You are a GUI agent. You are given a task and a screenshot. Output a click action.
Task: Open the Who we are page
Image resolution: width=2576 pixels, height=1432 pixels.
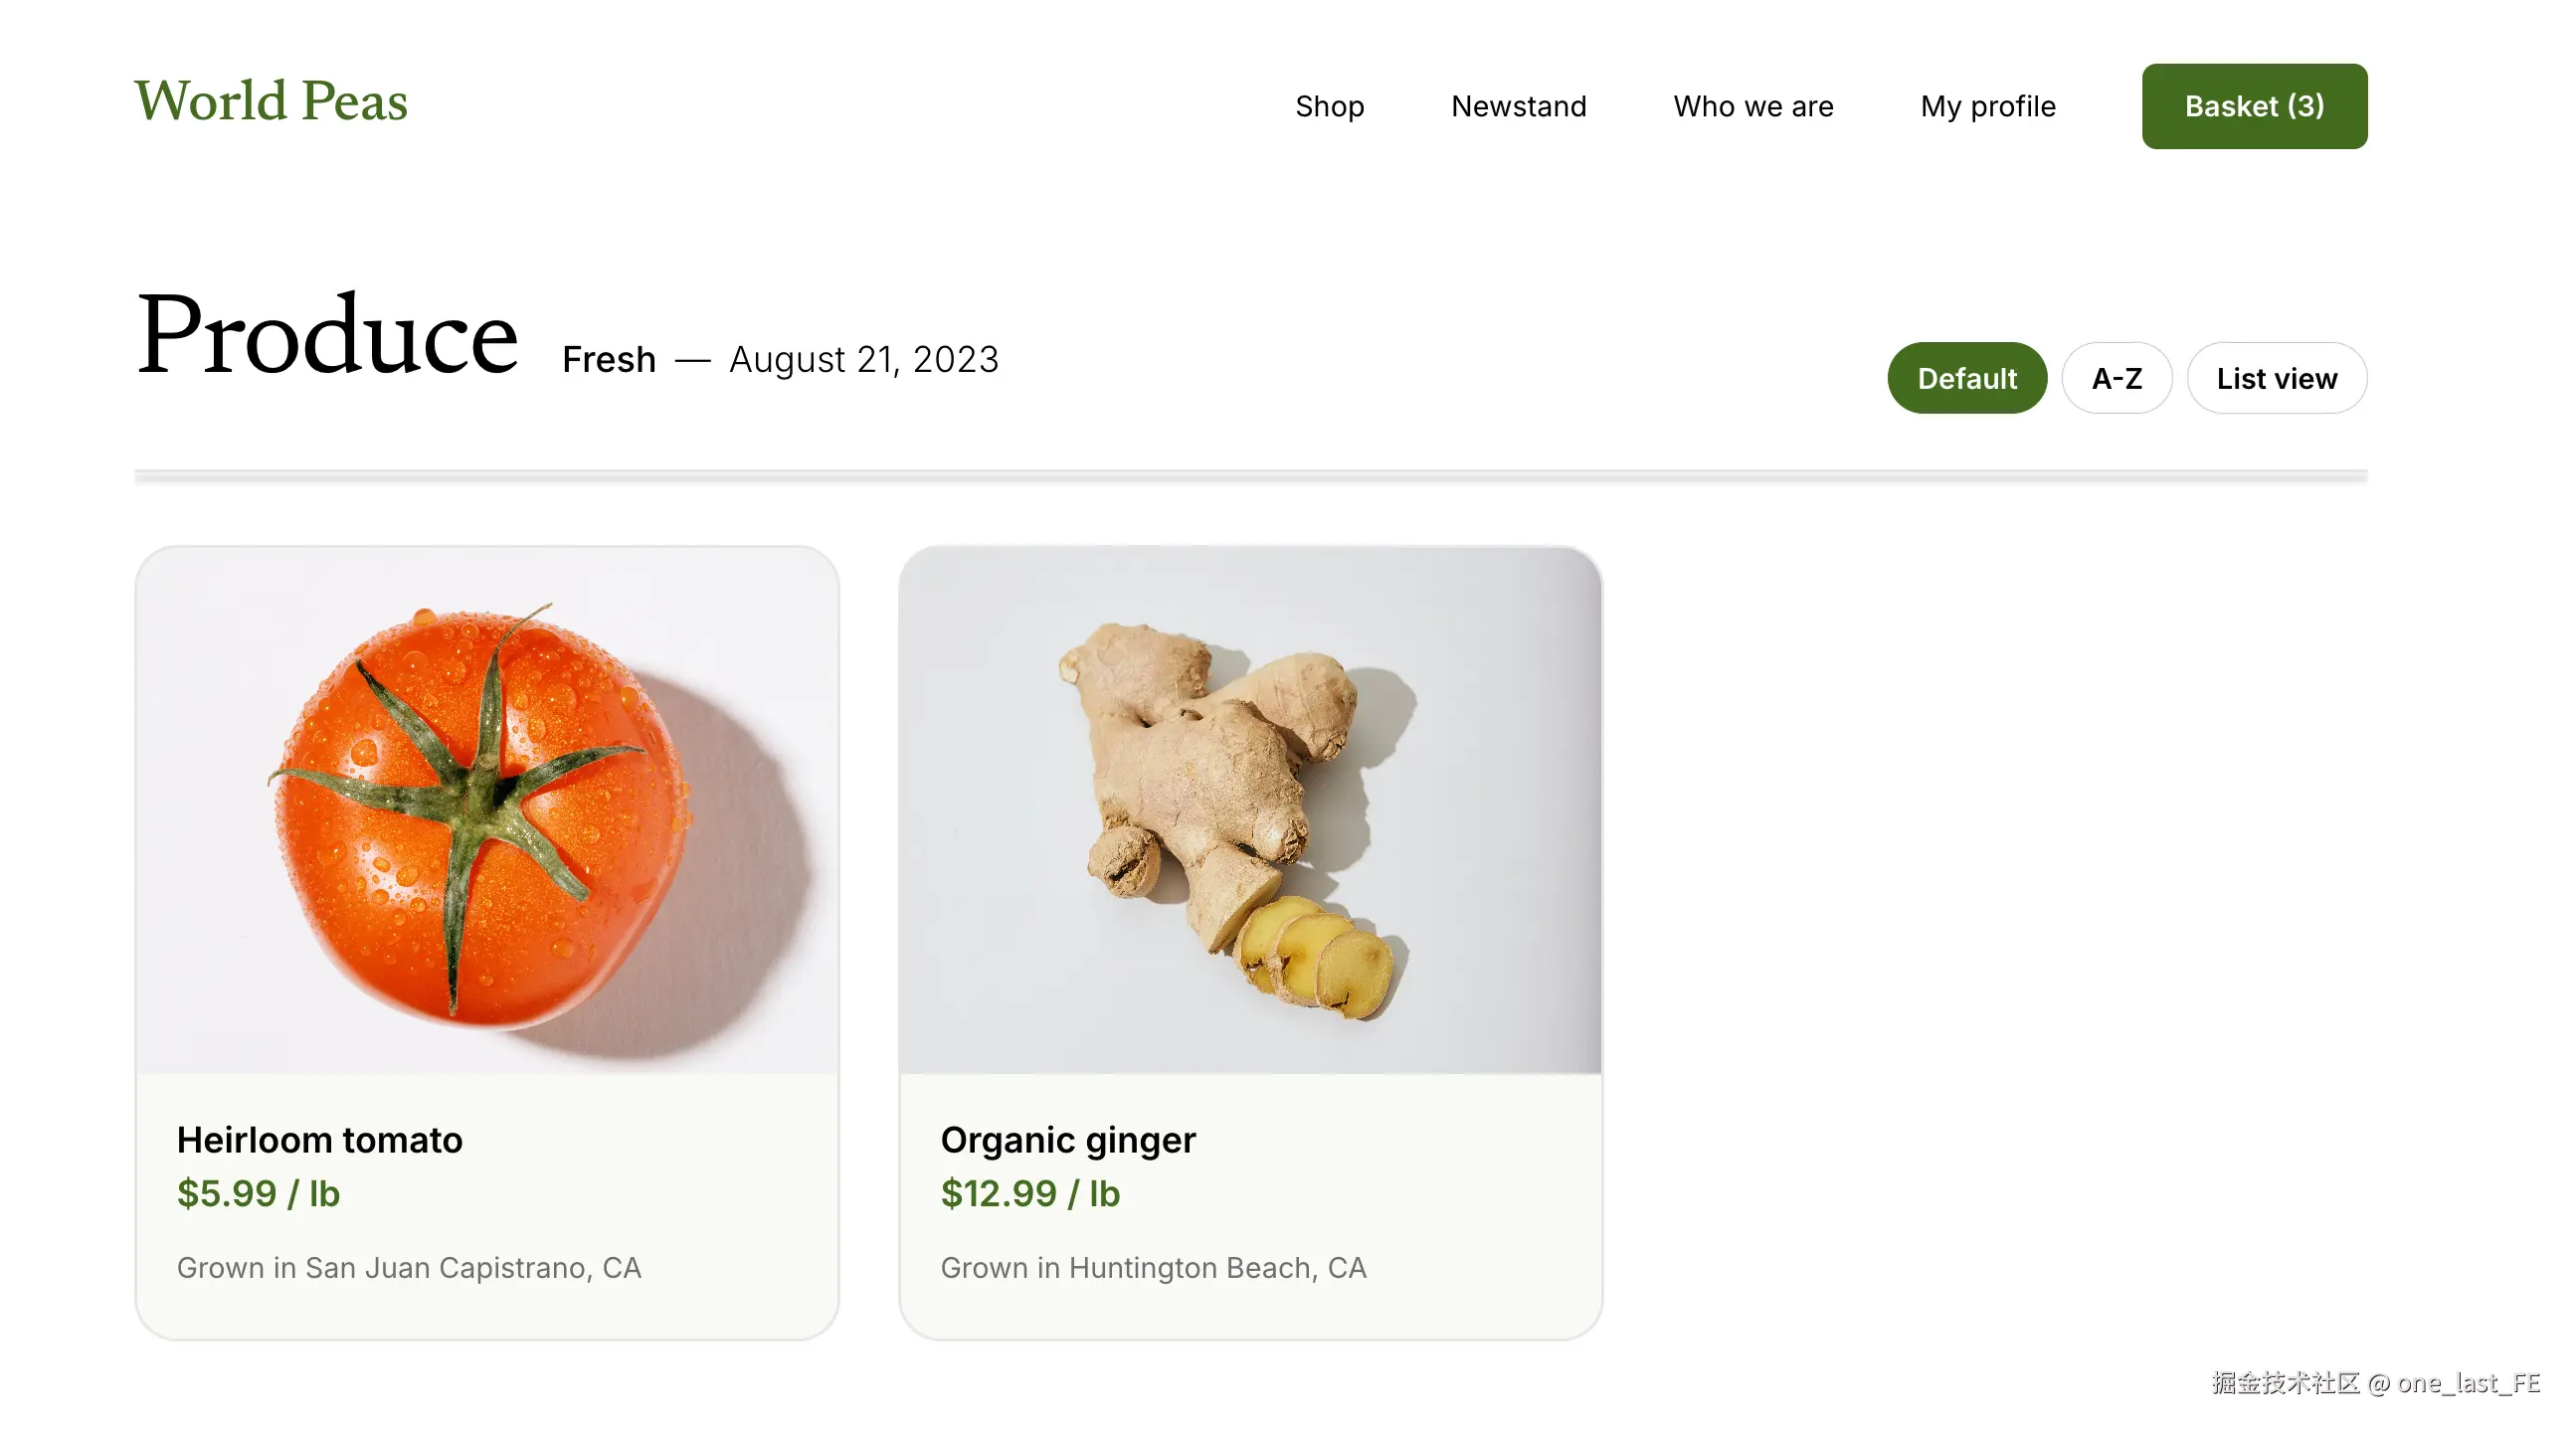[x=1753, y=106]
